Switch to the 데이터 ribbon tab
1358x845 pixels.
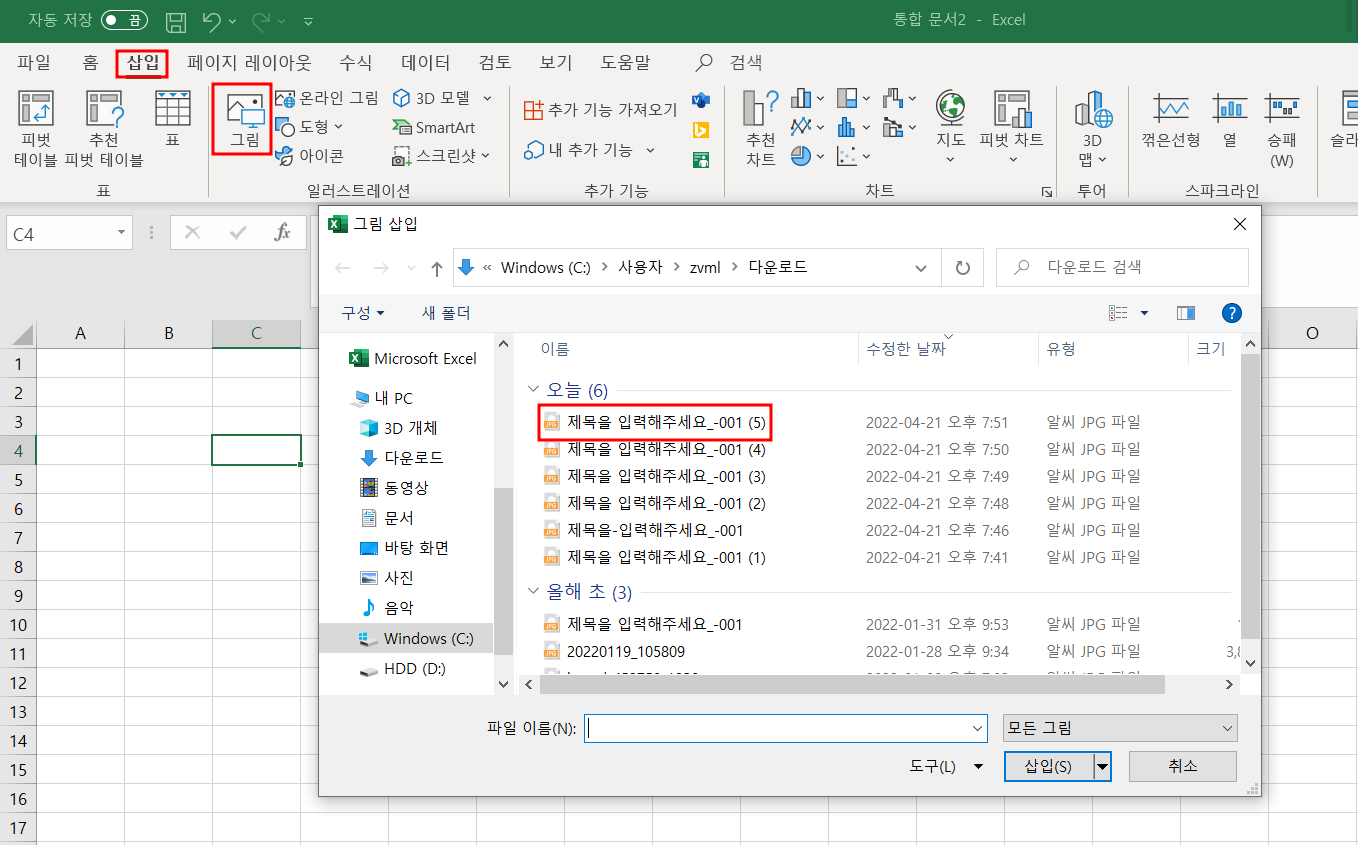424,62
